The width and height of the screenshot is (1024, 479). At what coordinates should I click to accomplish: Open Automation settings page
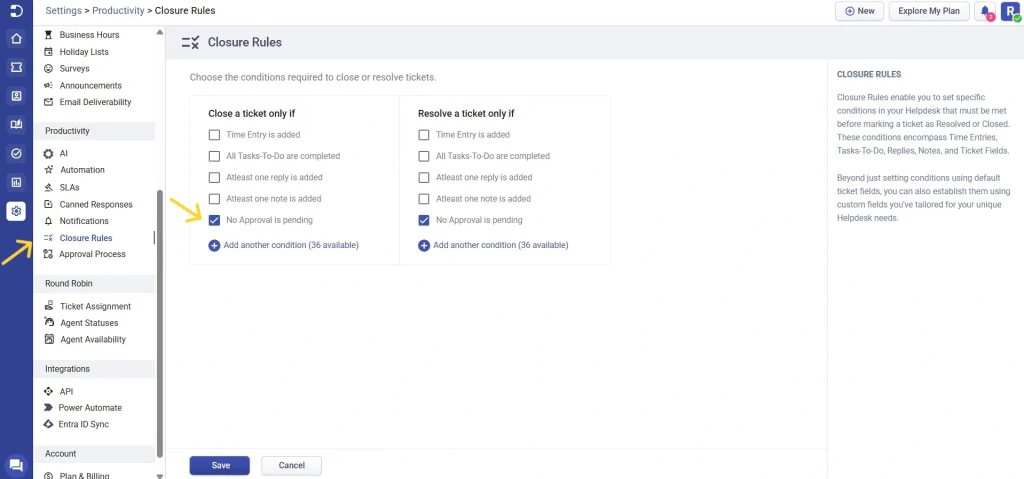point(82,170)
